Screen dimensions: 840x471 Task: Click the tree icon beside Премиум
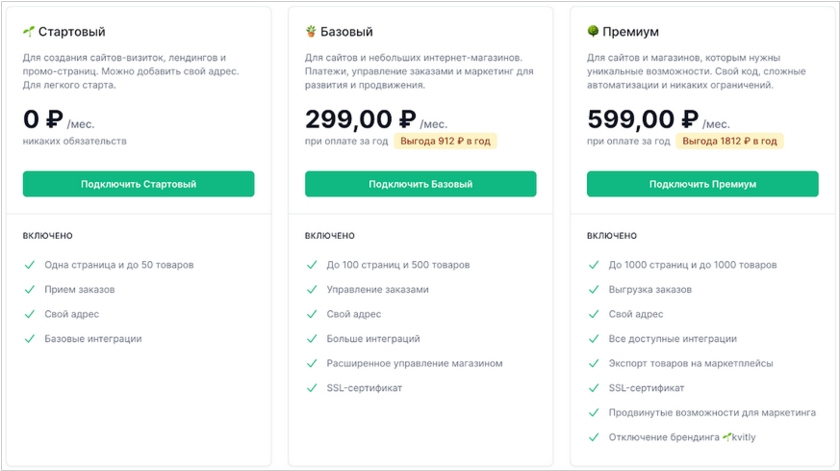point(592,32)
